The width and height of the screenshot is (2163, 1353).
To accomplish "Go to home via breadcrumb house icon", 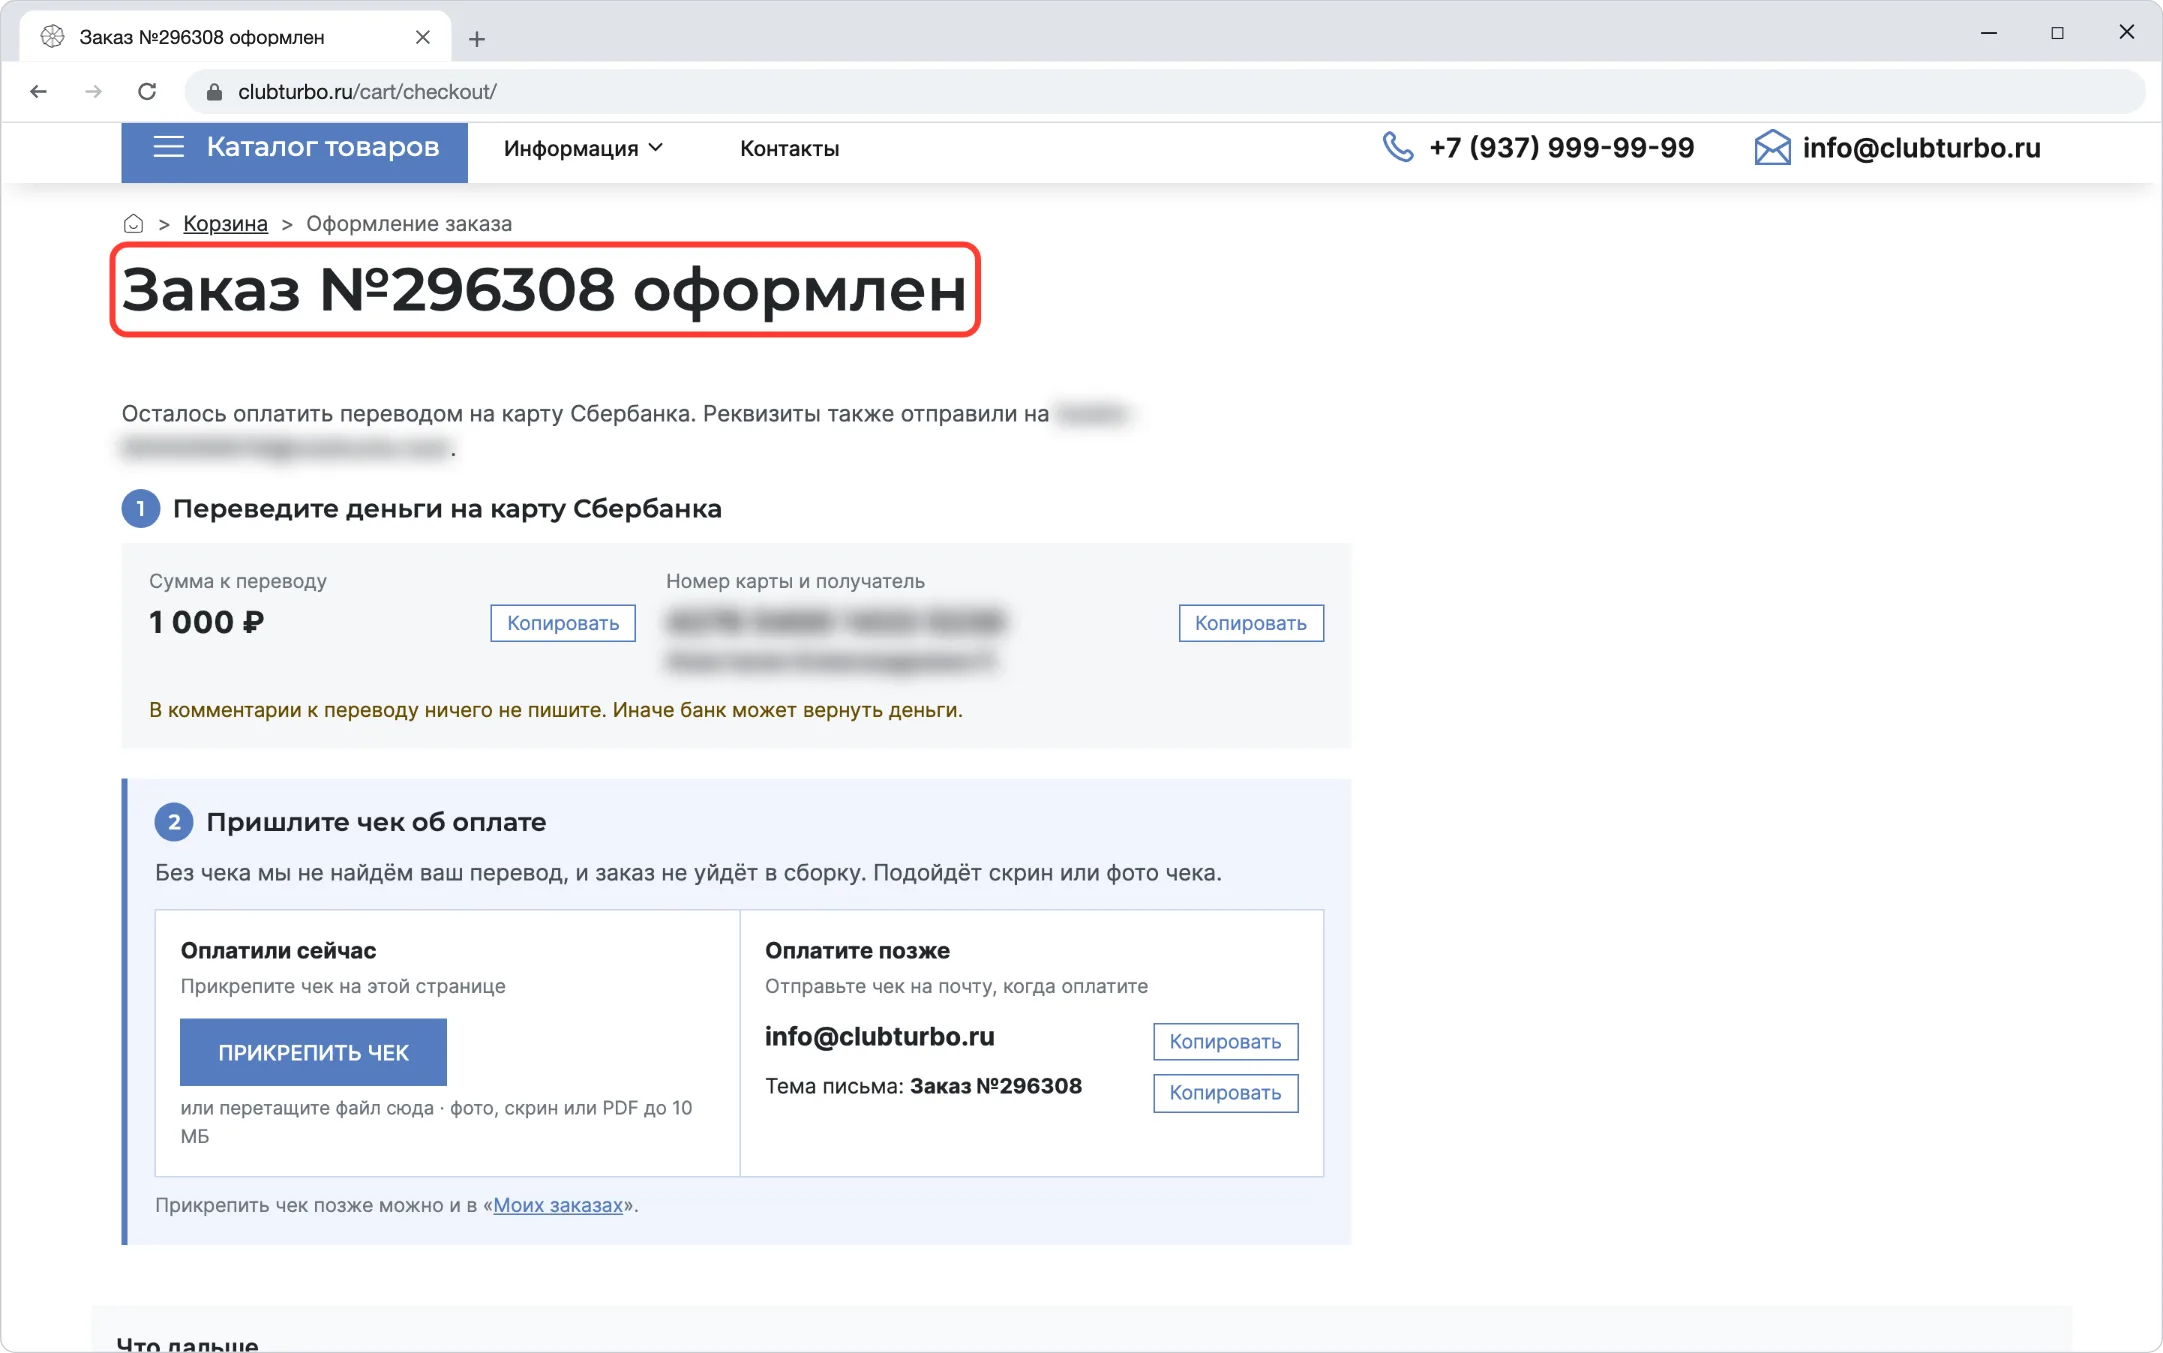I will tap(133, 224).
